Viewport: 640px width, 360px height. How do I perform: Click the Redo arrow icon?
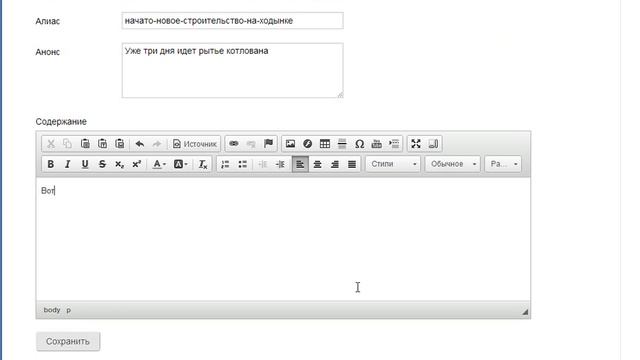tap(157, 144)
